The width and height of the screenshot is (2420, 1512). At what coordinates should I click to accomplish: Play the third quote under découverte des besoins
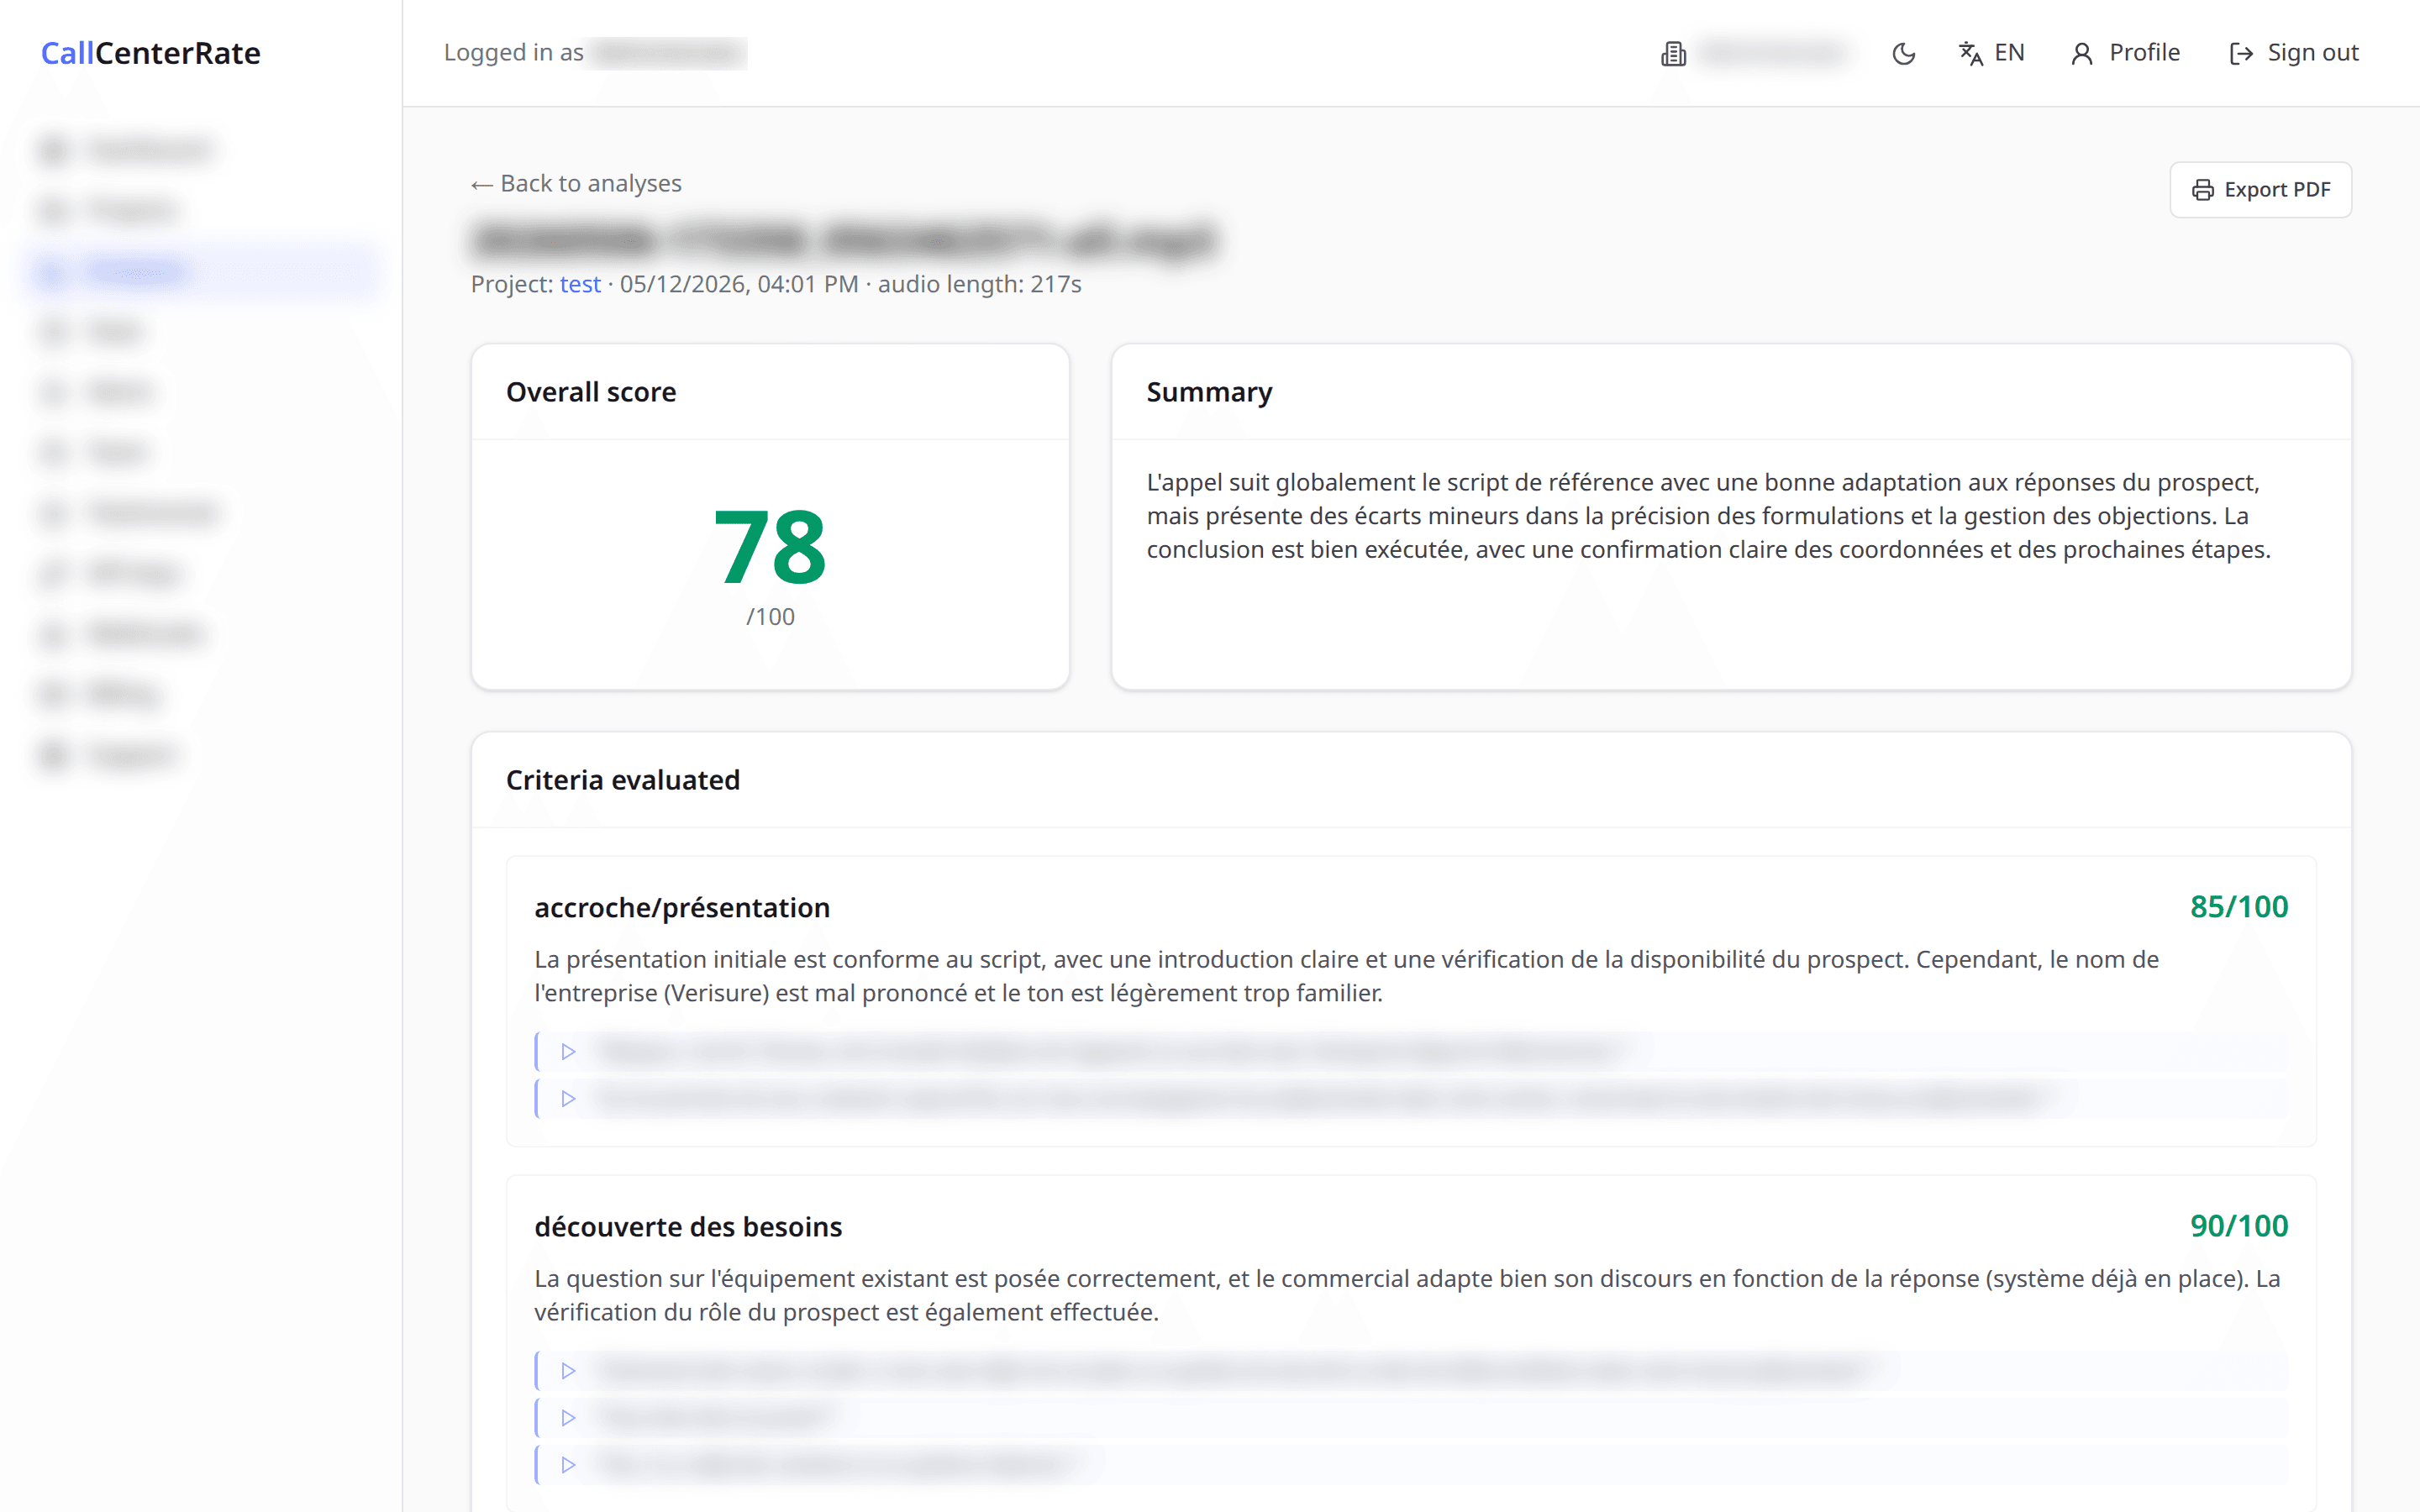coord(568,1465)
